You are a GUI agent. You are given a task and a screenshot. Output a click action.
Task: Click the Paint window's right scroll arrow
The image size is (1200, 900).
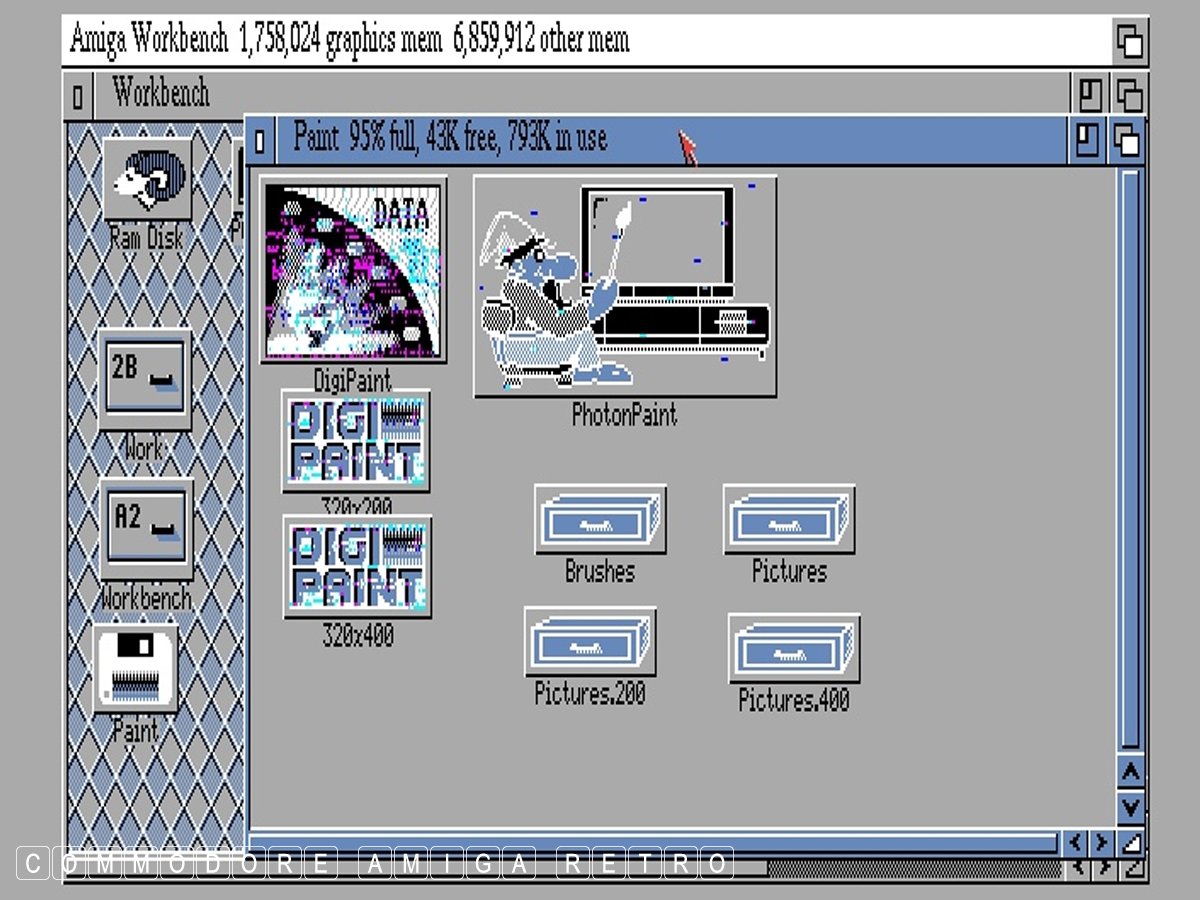pyautogui.click(x=1101, y=842)
